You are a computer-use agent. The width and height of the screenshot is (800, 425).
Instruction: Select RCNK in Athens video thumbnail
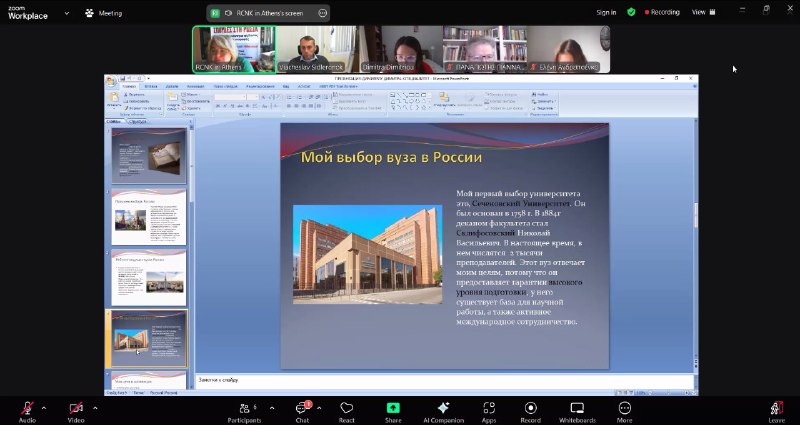click(234, 49)
